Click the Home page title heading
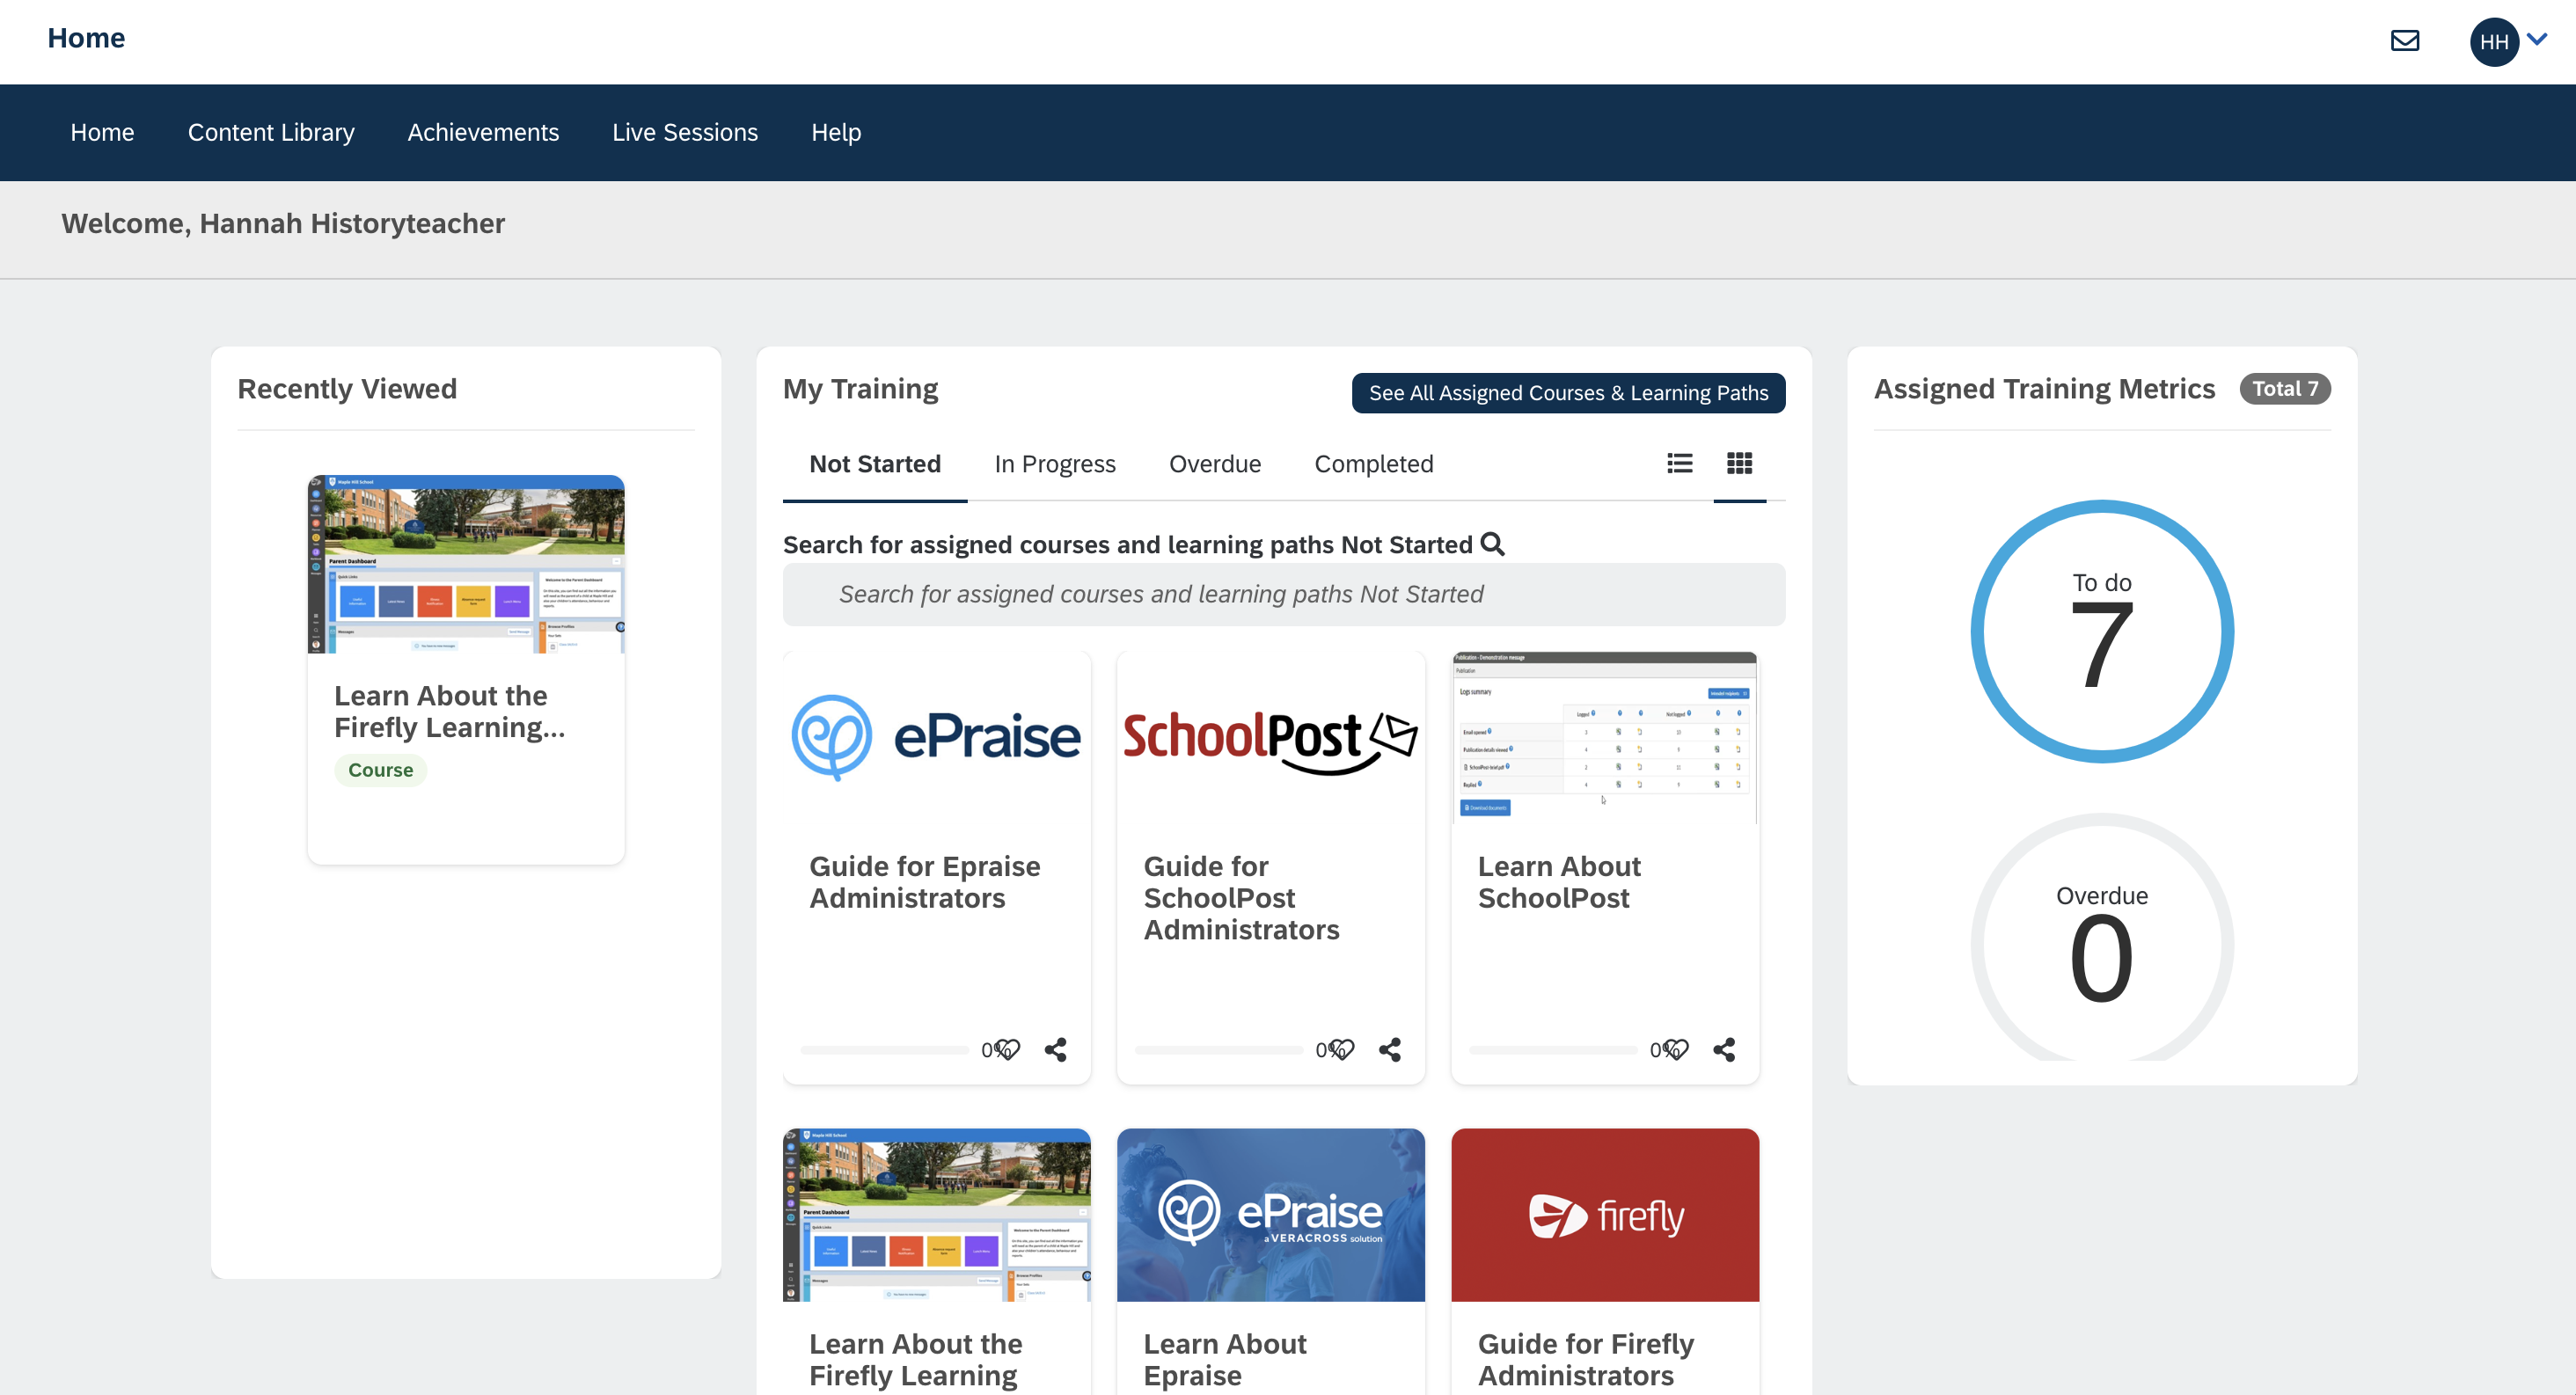 tap(86, 38)
